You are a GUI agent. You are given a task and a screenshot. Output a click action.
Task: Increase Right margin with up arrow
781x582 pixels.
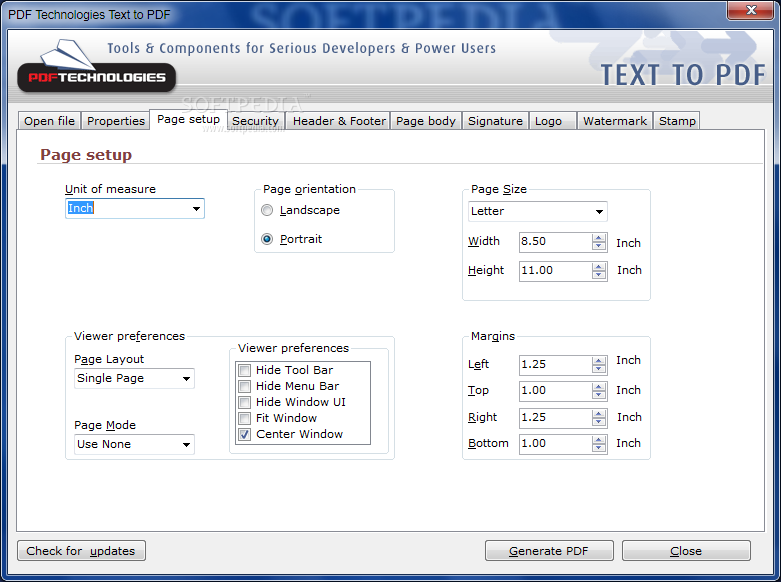pyautogui.click(x=599, y=414)
